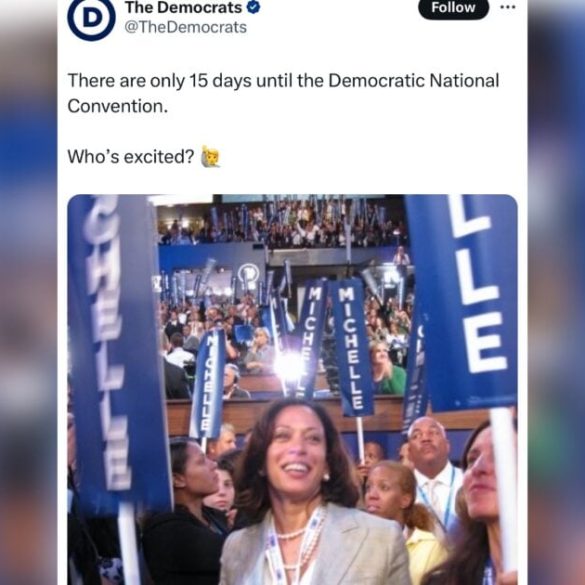
Task: Select the '15 days until' tweet text
Action: (x=283, y=93)
